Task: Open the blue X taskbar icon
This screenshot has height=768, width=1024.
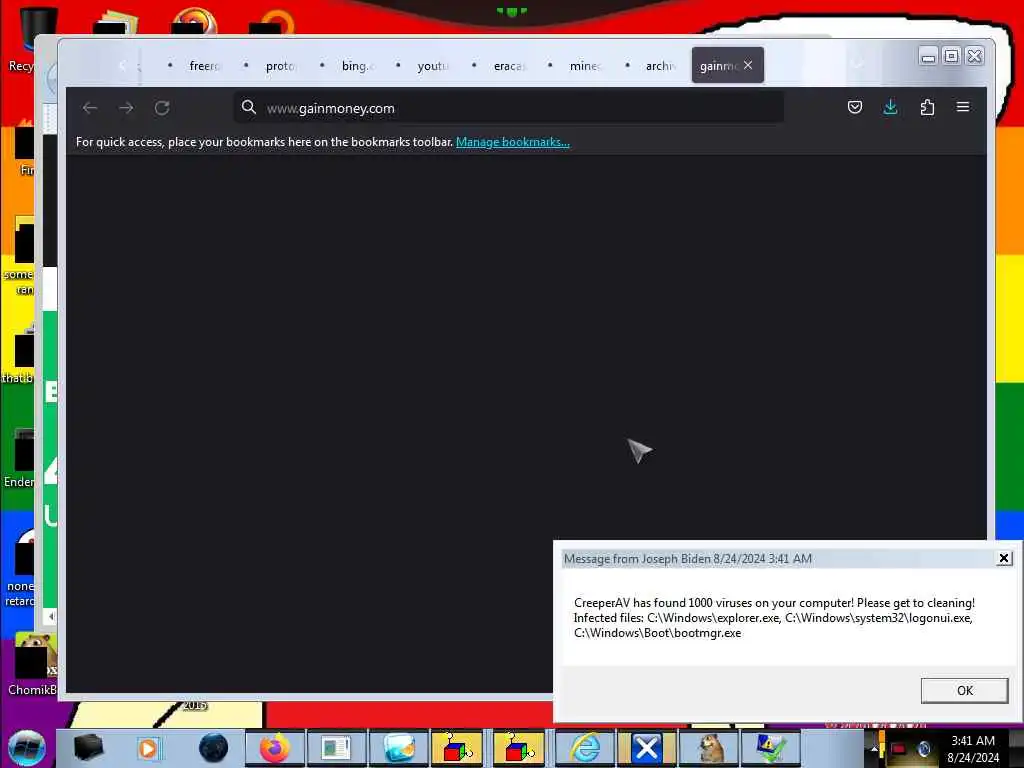Action: [647, 748]
